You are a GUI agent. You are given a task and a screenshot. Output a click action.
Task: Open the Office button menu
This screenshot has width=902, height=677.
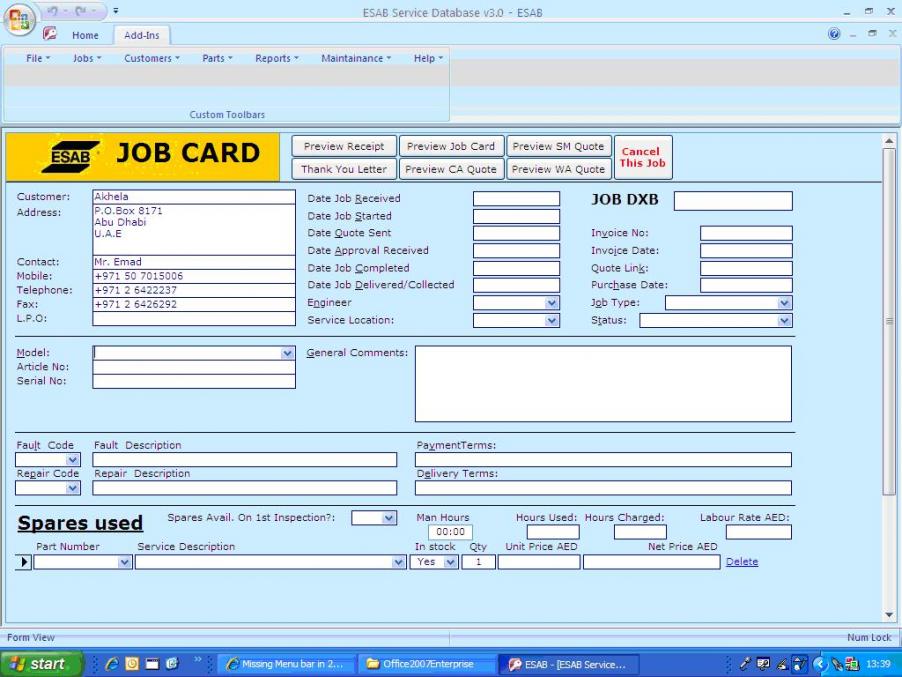[x=19, y=18]
